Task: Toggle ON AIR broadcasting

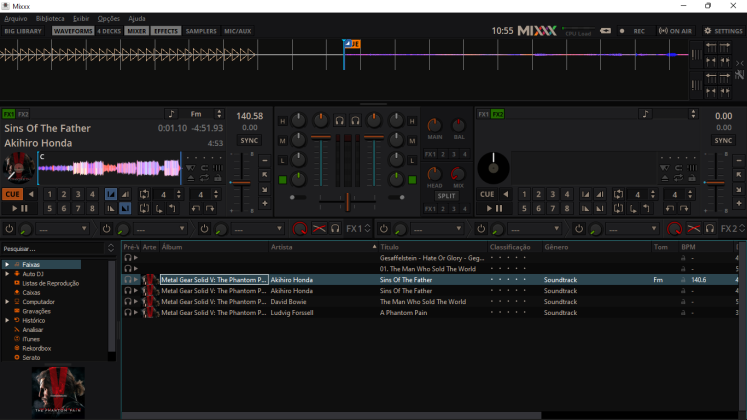Action: (x=675, y=31)
